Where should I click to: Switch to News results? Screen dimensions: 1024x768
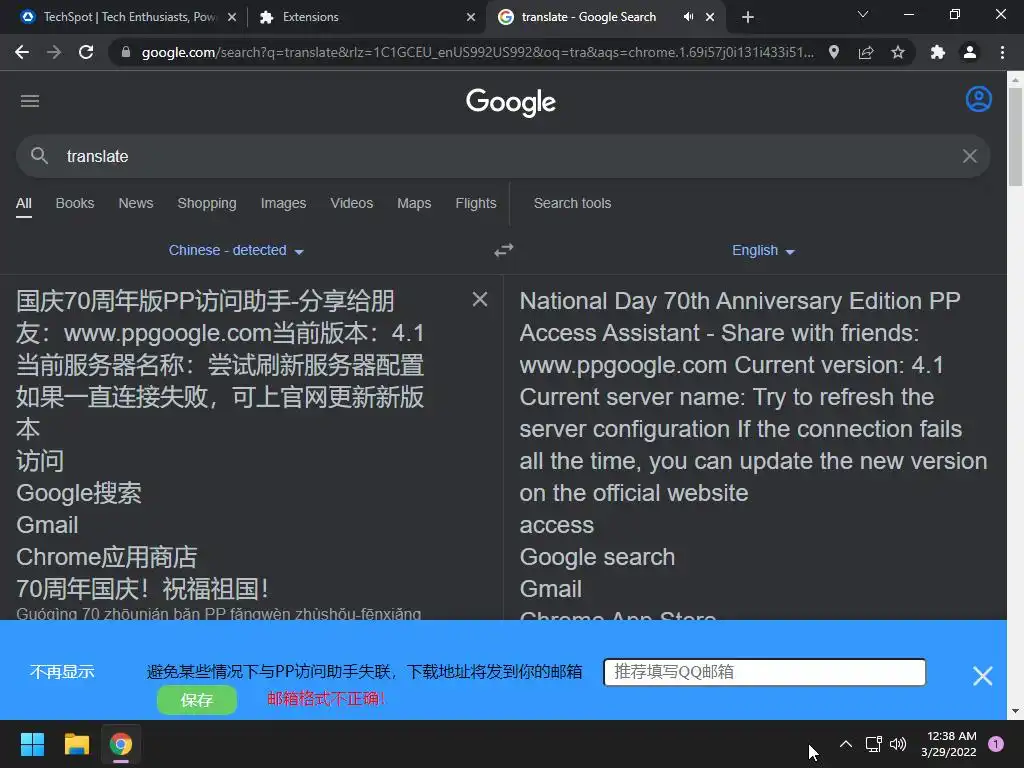click(x=136, y=203)
